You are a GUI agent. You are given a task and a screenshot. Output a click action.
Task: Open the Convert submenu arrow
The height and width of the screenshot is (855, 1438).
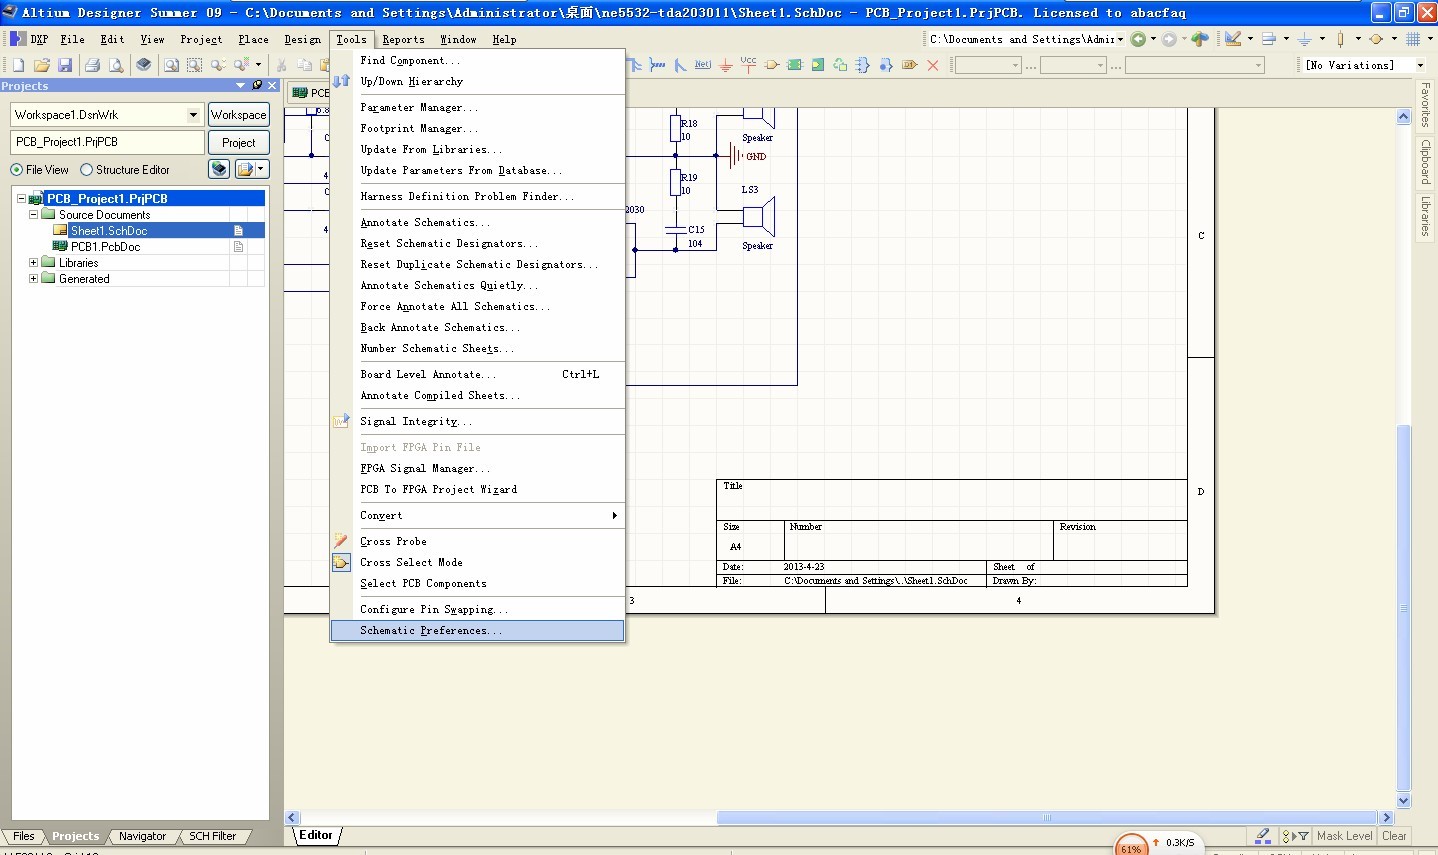(614, 516)
